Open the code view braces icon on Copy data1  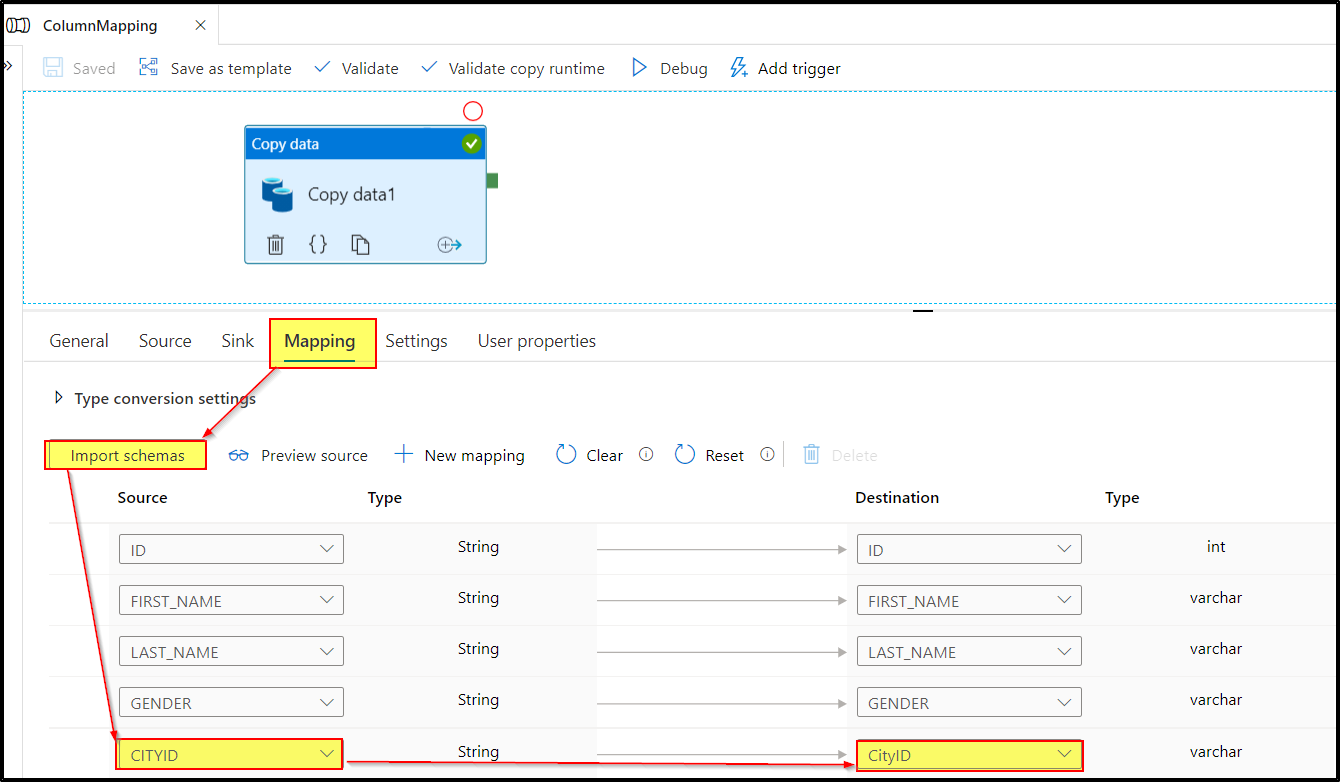[317, 243]
